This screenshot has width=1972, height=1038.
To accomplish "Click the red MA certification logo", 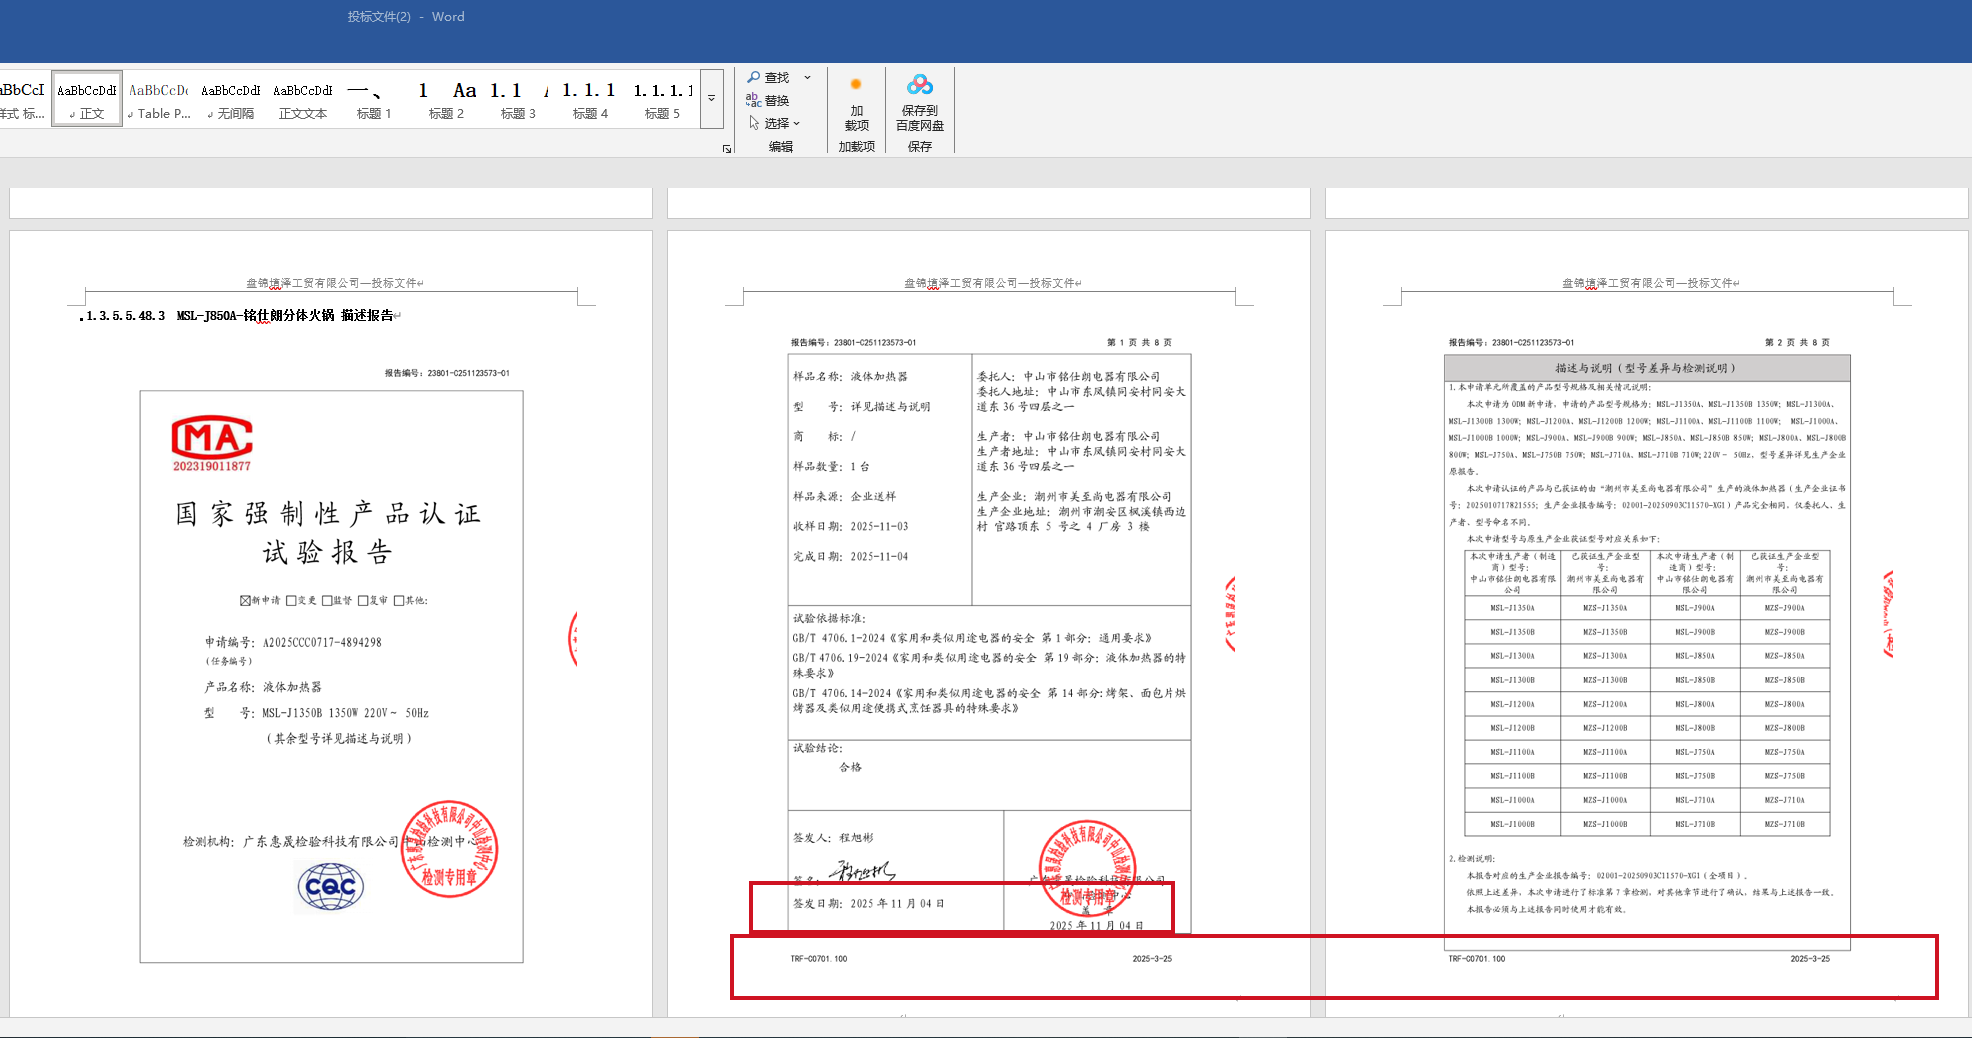I will tap(212, 438).
